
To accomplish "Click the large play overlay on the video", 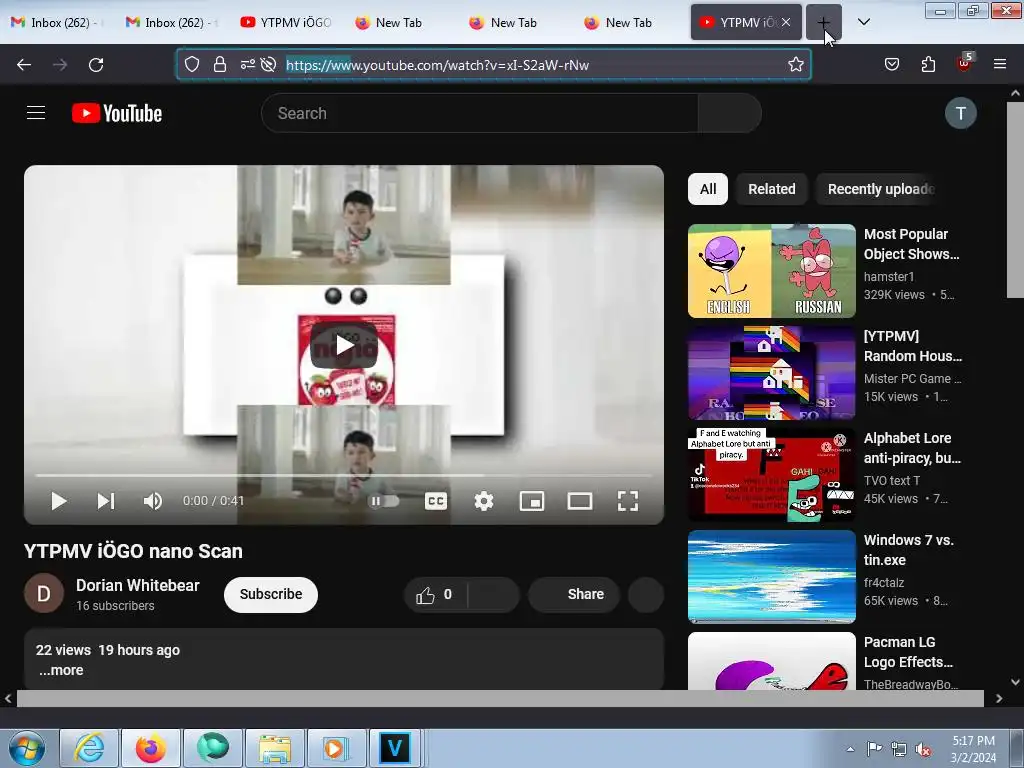I will click(344, 345).
